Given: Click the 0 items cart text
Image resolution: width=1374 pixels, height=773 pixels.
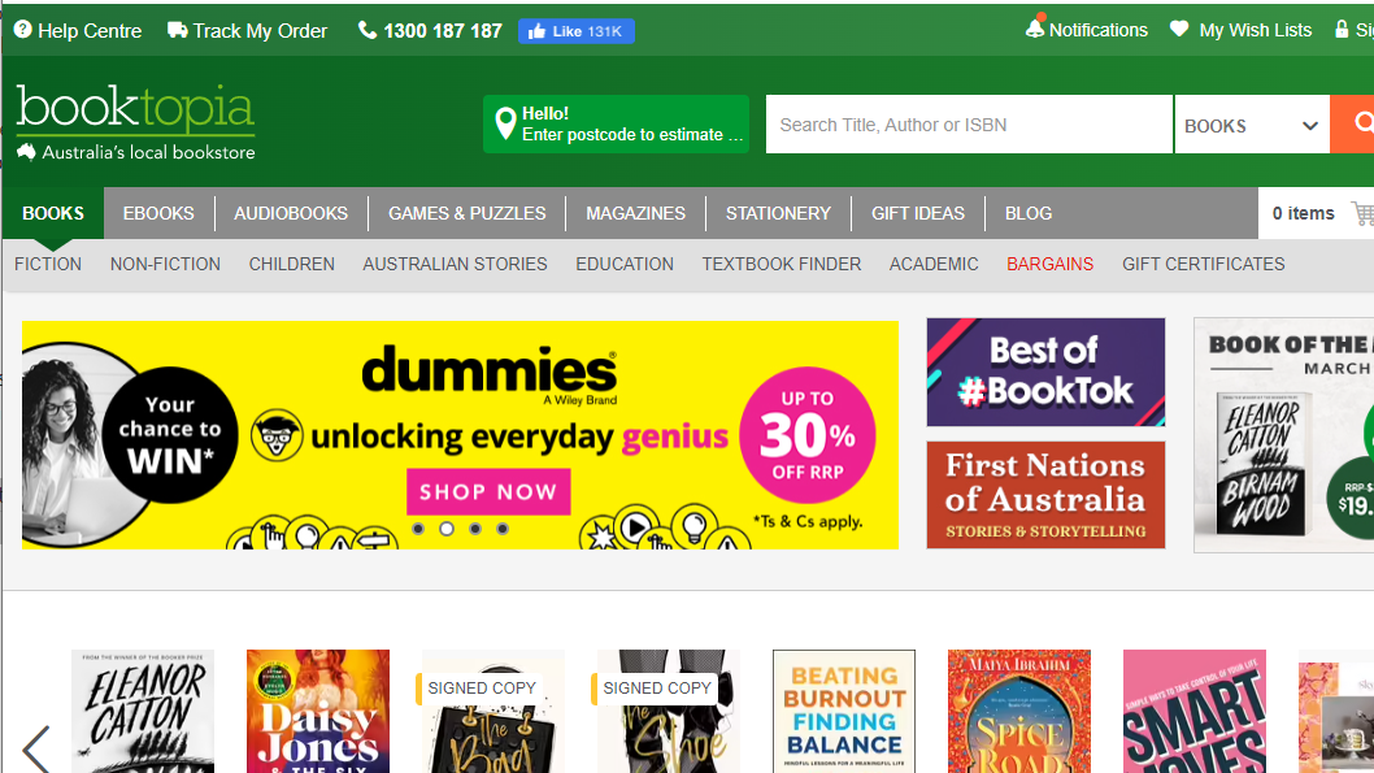Looking at the screenshot, I should [1303, 213].
